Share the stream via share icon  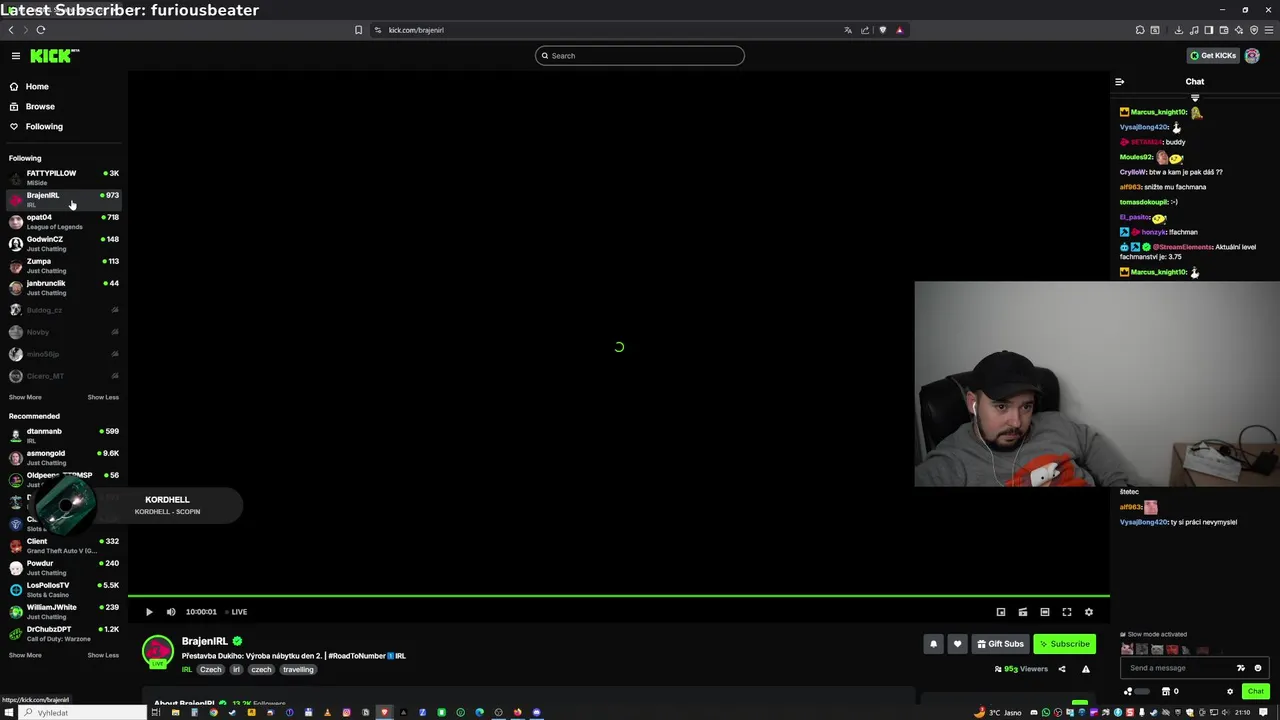1062,669
